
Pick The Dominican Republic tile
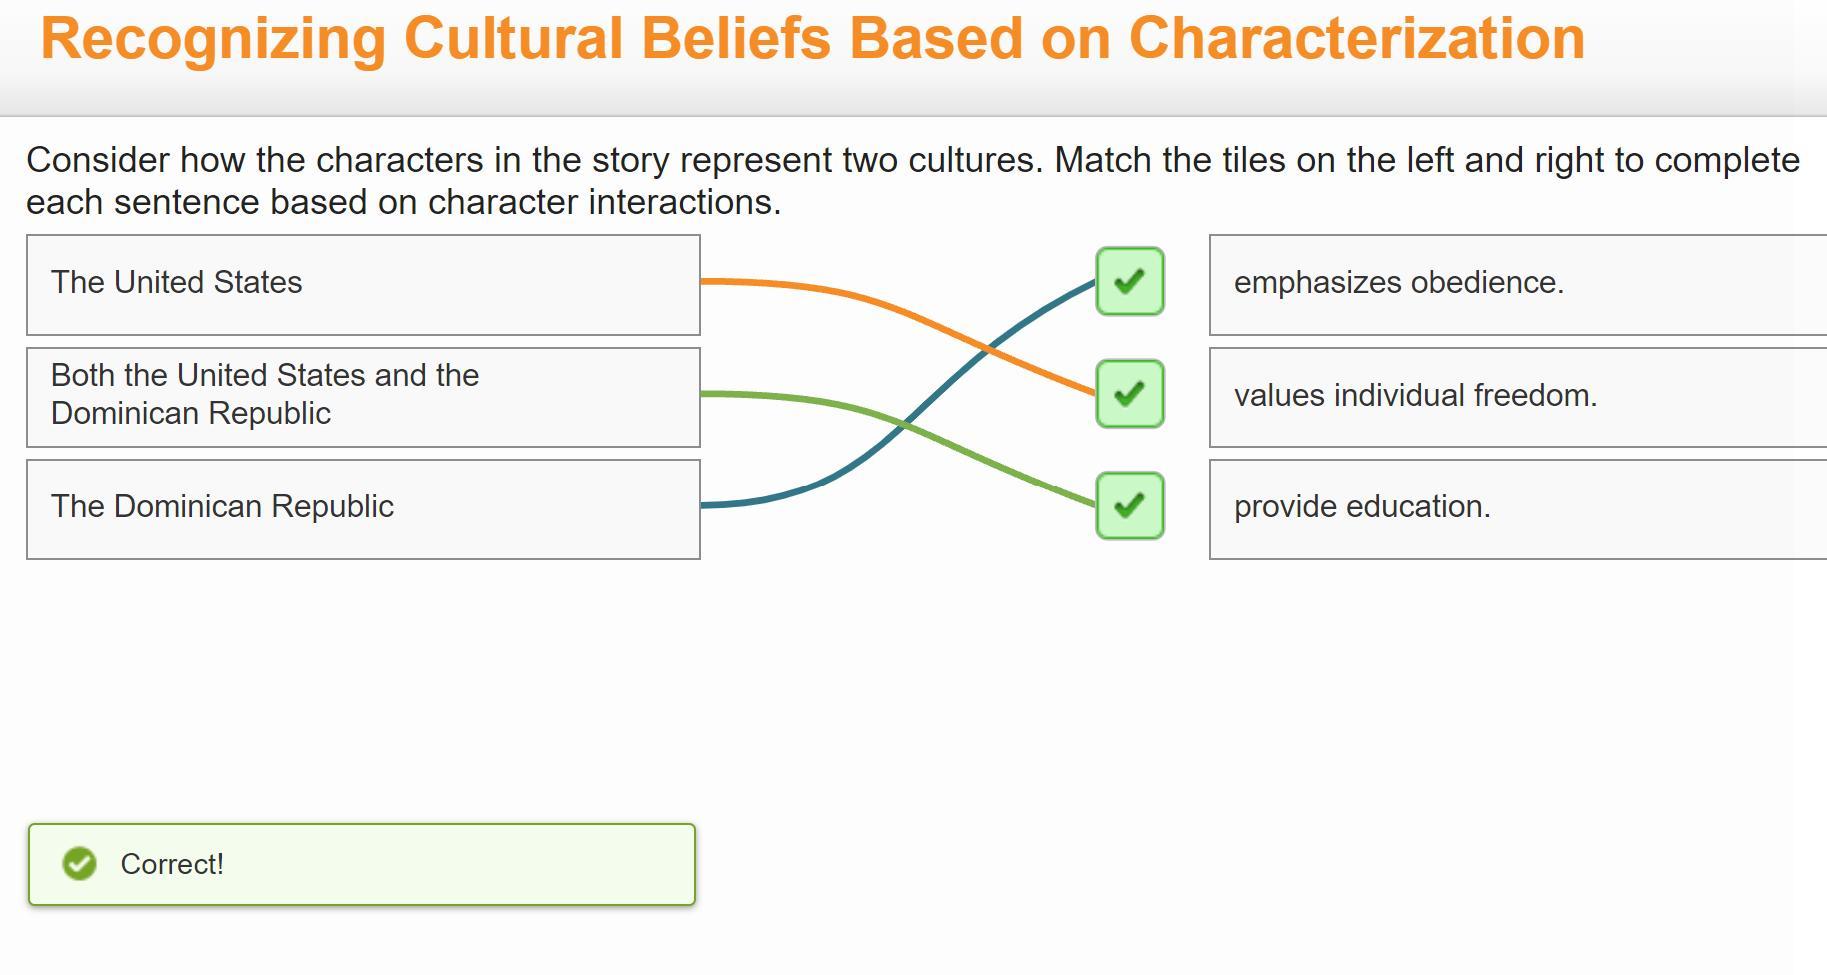363,509
